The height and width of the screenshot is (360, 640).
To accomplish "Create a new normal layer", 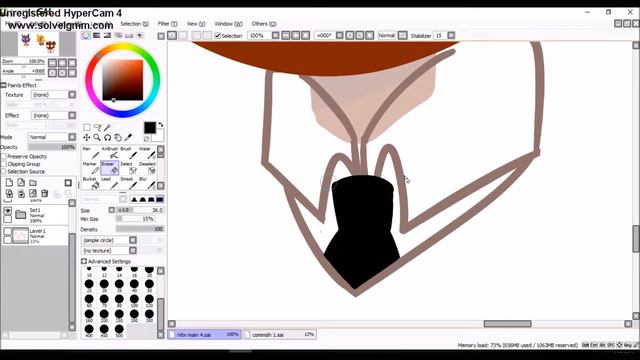I will pos(9,182).
